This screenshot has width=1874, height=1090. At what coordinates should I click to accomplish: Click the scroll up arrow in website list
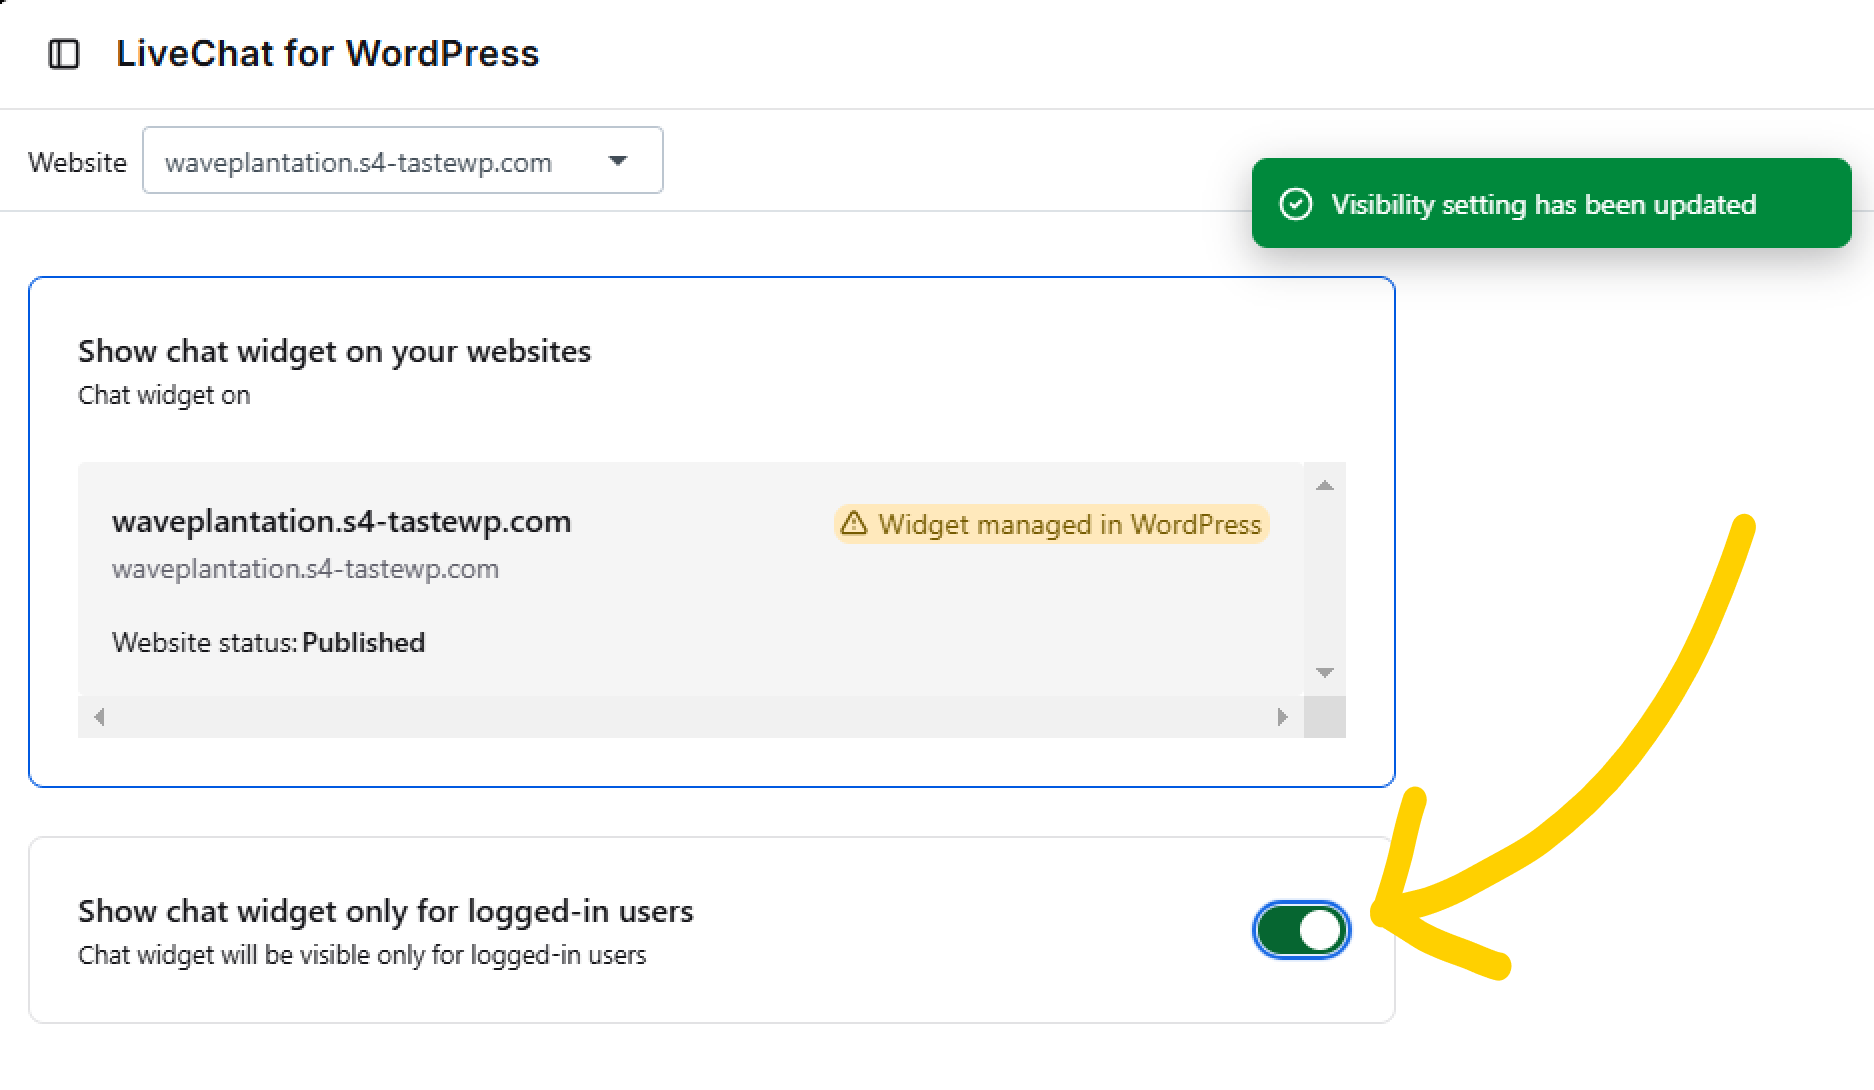click(x=1325, y=485)
